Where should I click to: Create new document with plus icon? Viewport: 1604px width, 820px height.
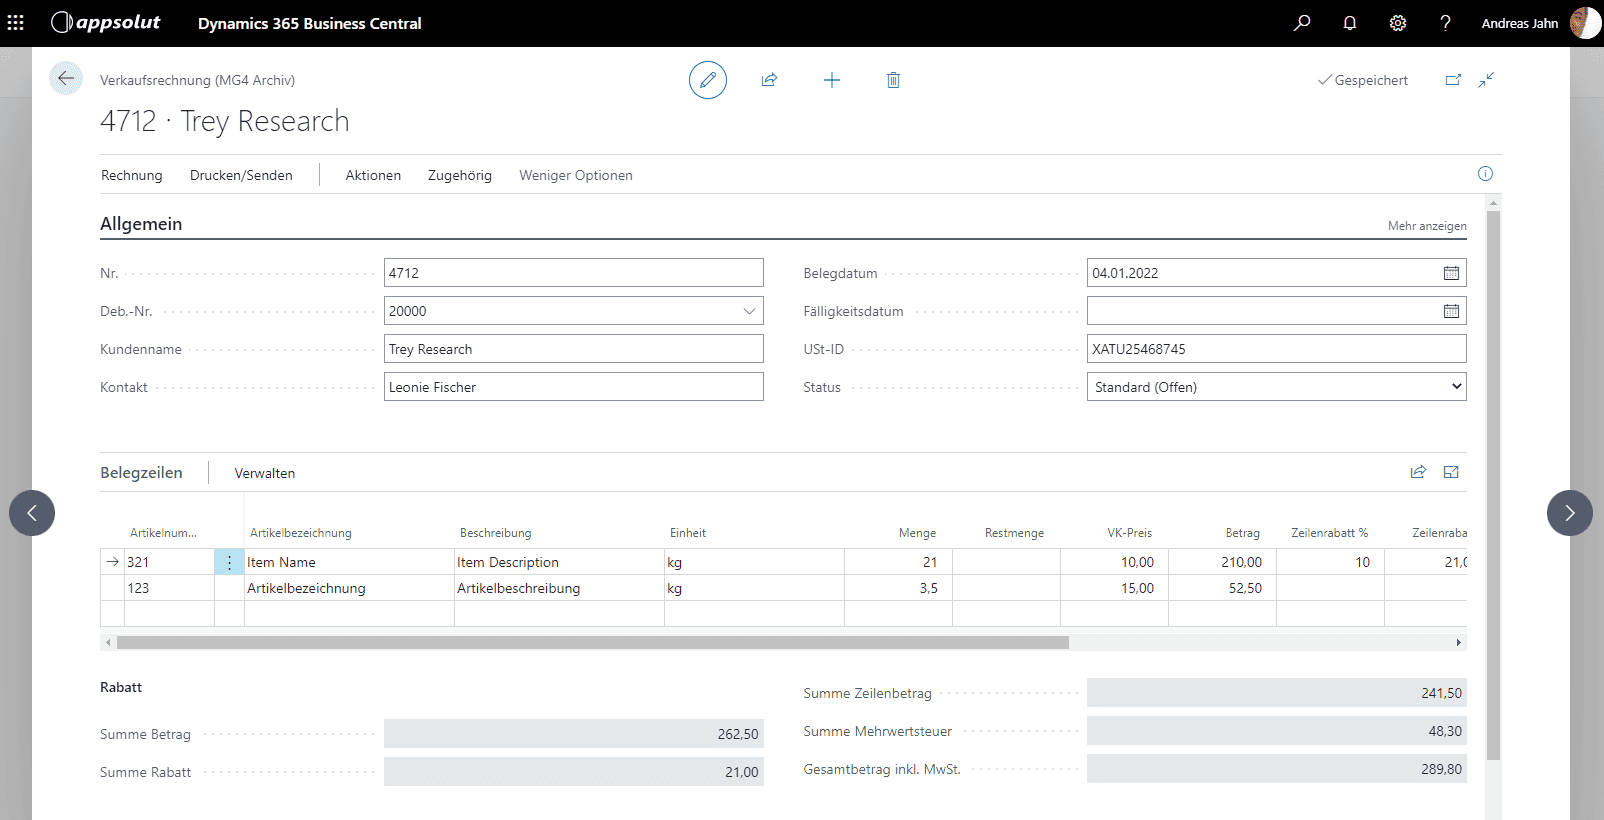pyautogui.click(x=832, y=80)
